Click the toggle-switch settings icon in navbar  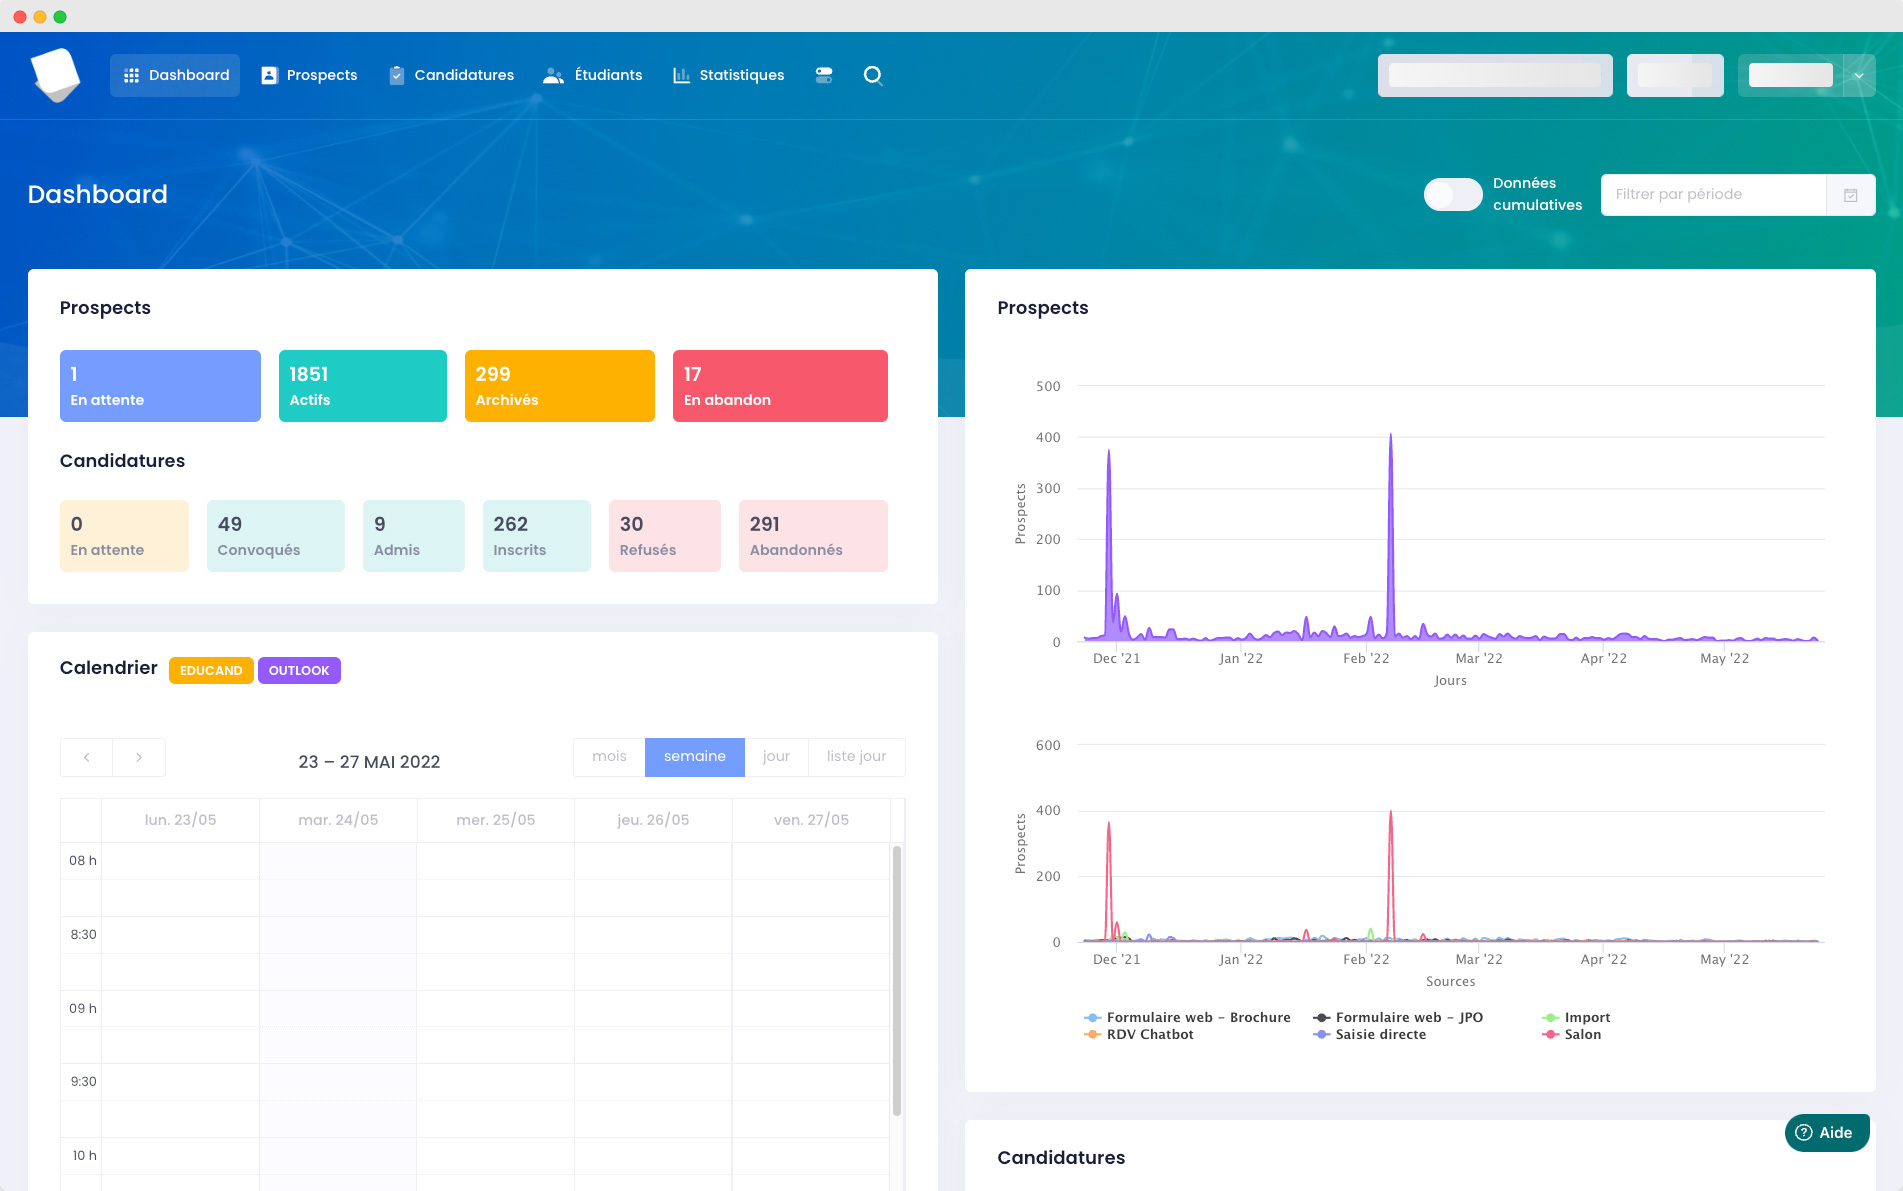pos(824,76)
